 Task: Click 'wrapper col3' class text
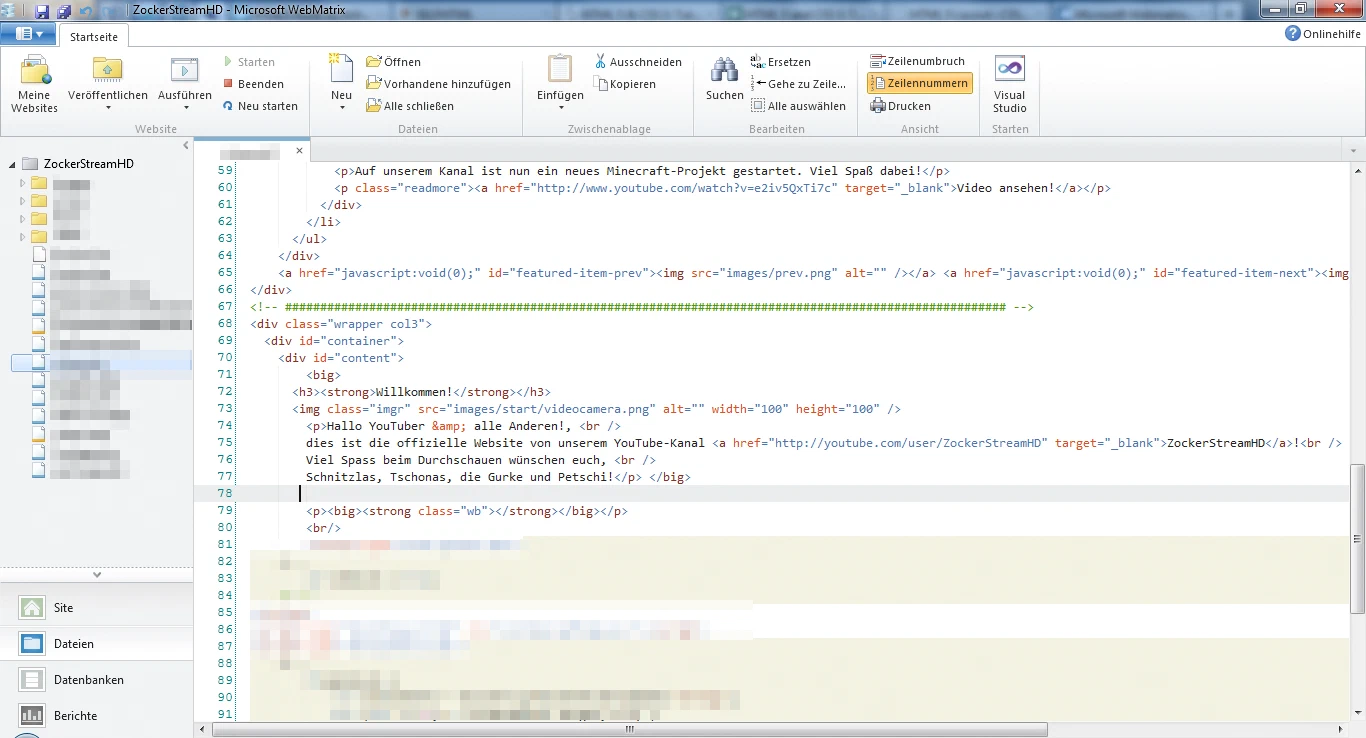(x=378, y=324)
